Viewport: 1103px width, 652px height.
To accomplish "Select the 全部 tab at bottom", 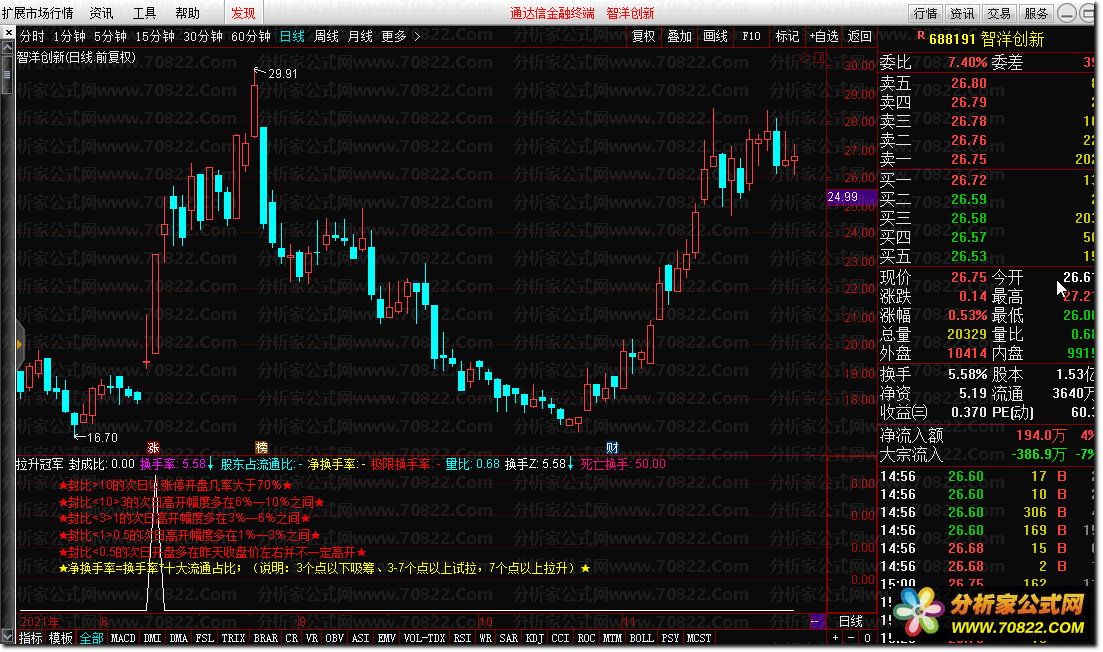I will coord(91,638).
